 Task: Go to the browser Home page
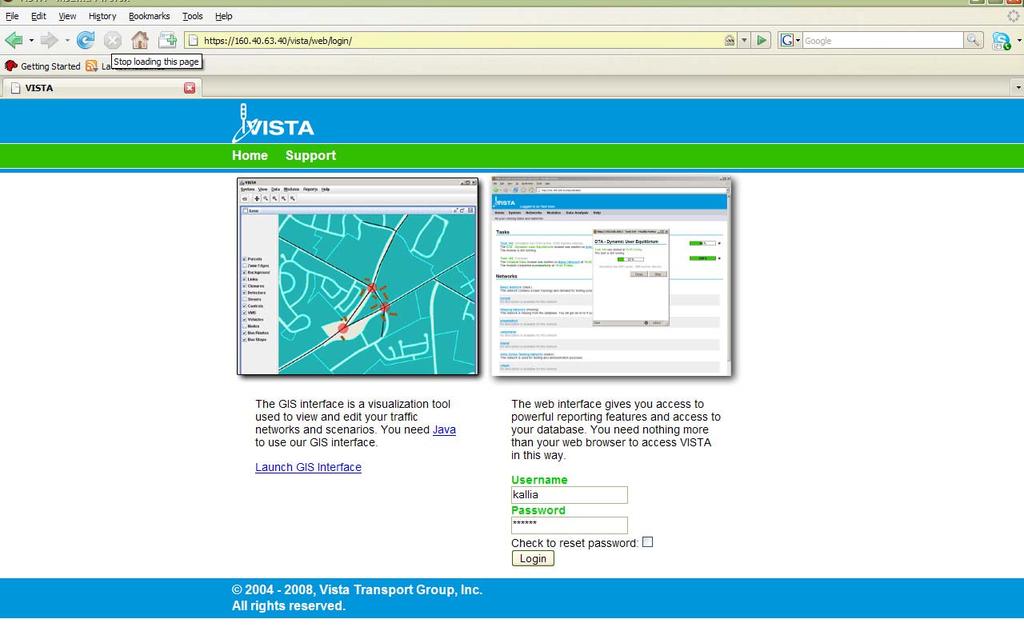click(x=140, y=41)
